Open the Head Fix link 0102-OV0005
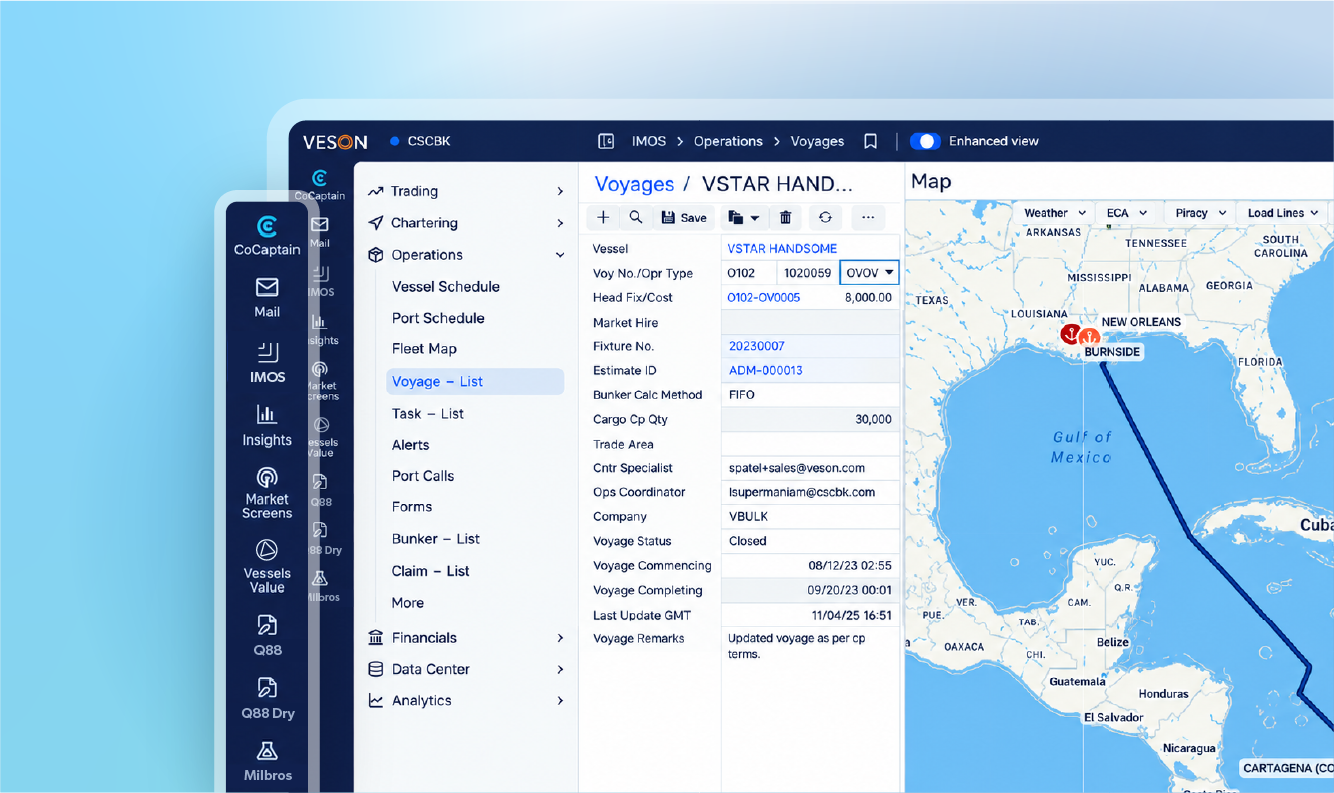Image resolution: width=1334 pixels, height=793 pixels. click(x=764, y=297)
